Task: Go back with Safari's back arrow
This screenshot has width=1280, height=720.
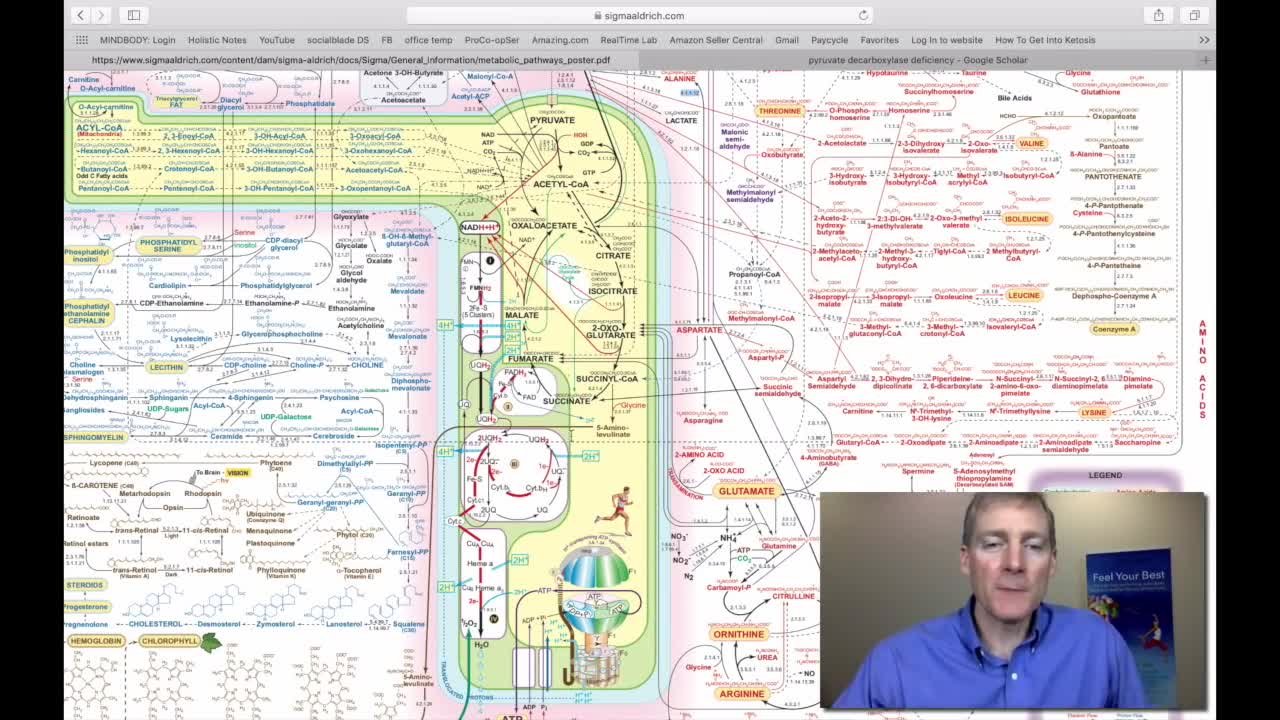Action: [x=80, y=15]
